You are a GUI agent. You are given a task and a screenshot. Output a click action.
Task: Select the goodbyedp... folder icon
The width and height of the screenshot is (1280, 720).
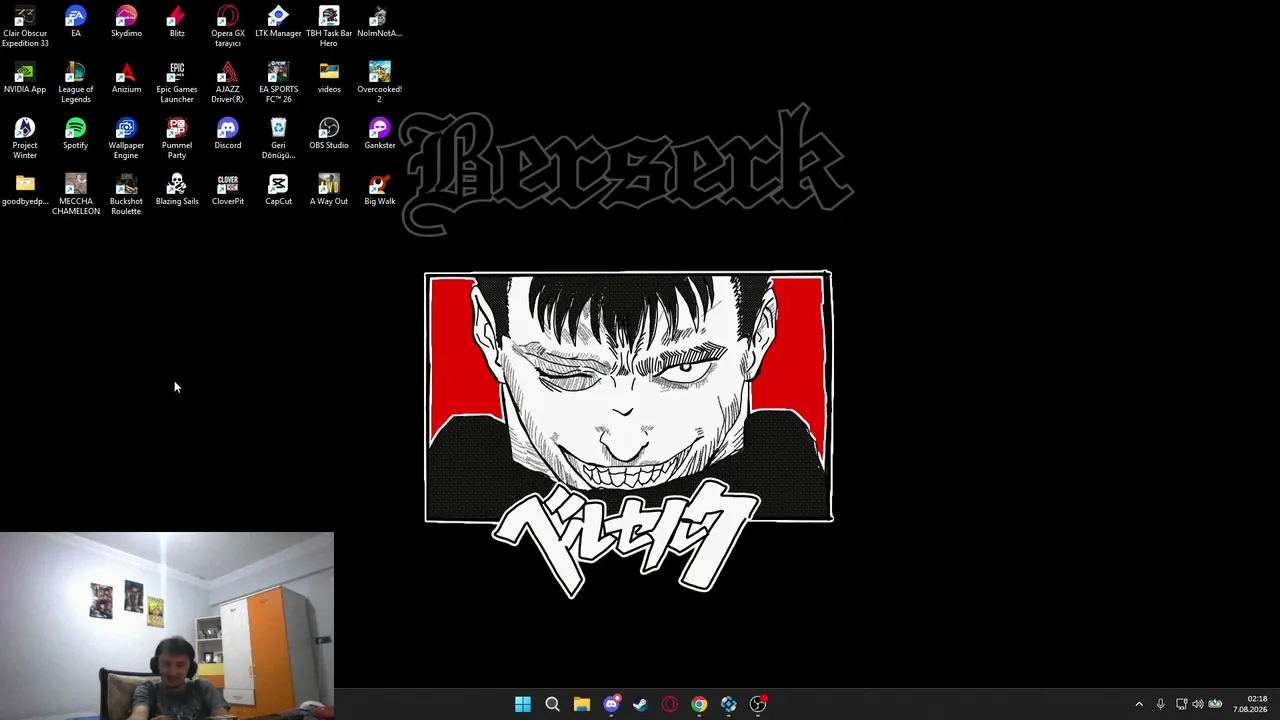coord(25,190)
